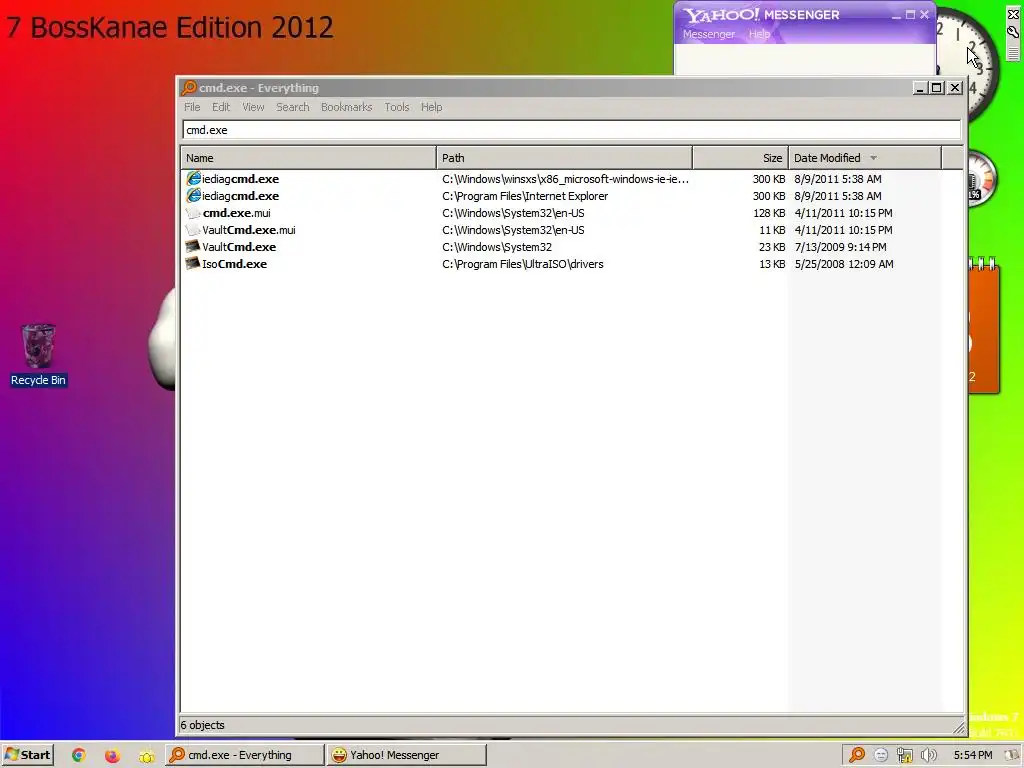Open the Start menu button

pyautogui.click(x=27, y=755)
